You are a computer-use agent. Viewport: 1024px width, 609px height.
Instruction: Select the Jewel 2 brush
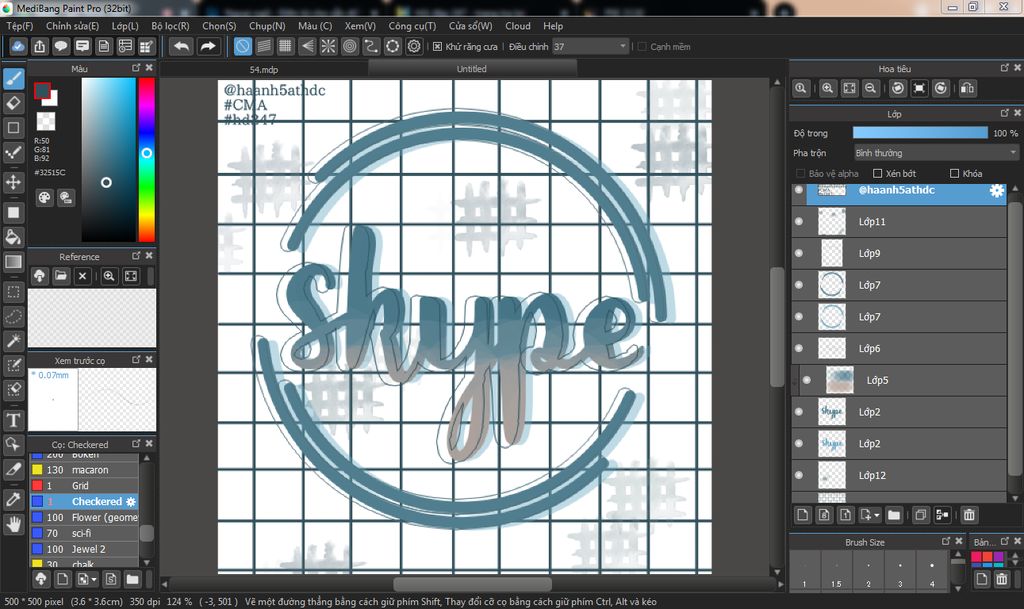(x=84, y=549)
